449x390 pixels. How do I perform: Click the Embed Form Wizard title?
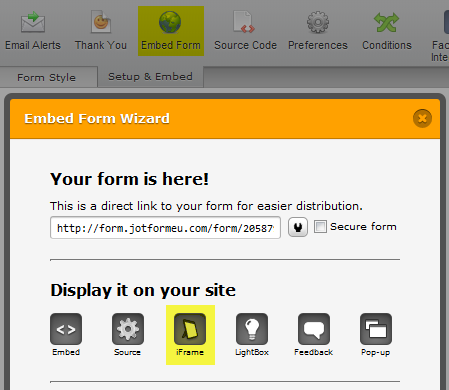pos(97,119)
